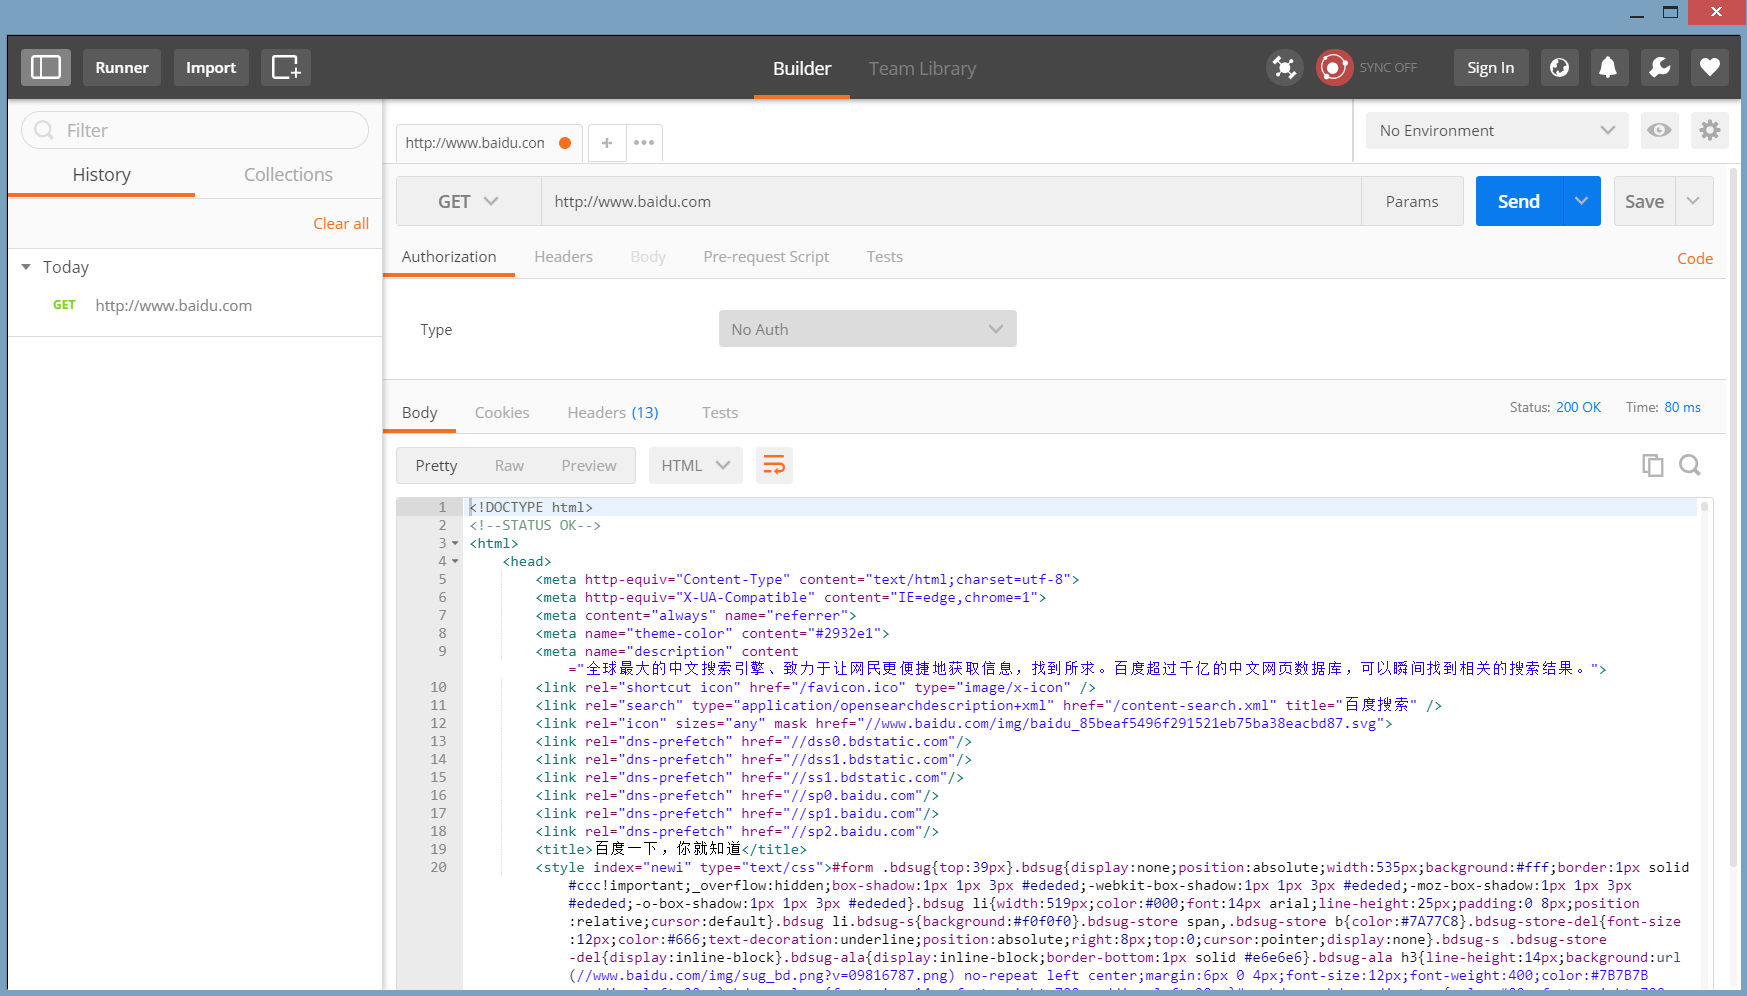
Task: Click the magnifier icon in Filter box
Action: click(44, 130)
